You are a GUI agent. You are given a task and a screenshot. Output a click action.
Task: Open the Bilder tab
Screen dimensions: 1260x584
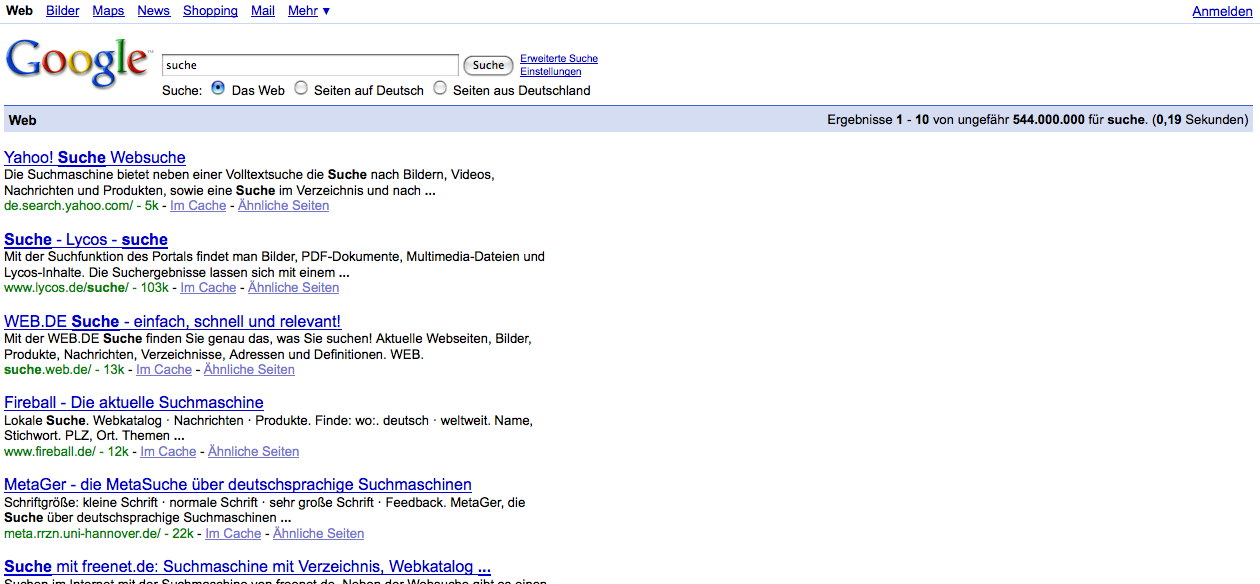tap(63, 11)
